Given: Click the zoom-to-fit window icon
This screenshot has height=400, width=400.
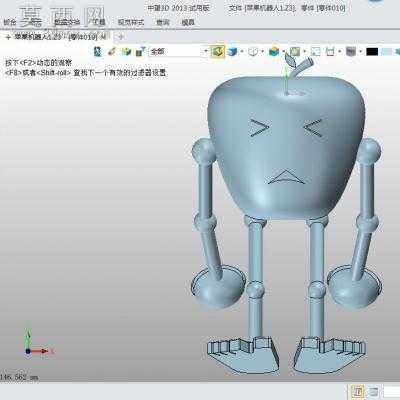Looking at the screenshot, I should click(x=315, y=52).
